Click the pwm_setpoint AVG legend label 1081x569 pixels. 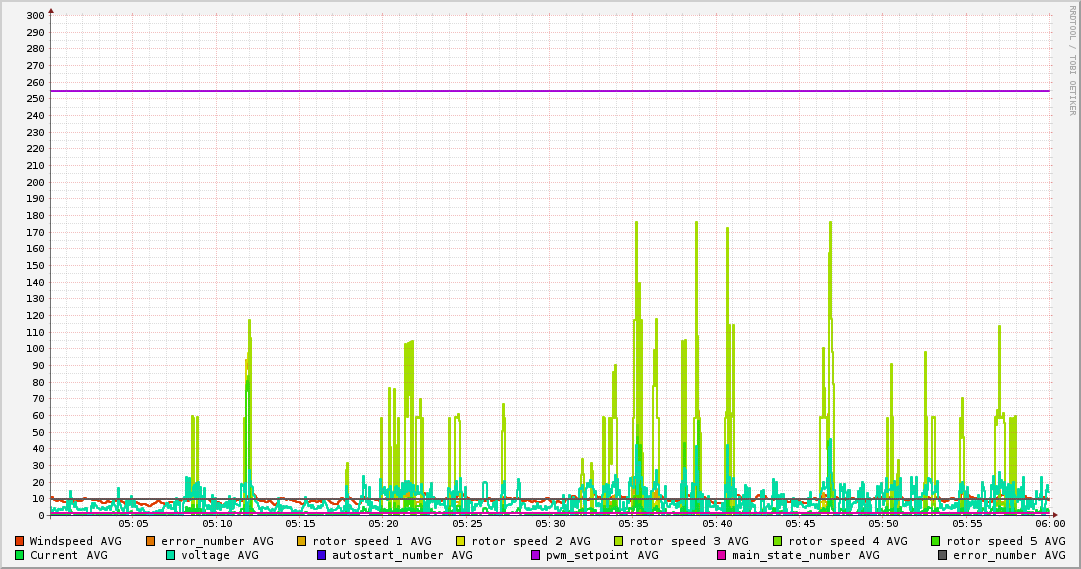tap(602, 555)
